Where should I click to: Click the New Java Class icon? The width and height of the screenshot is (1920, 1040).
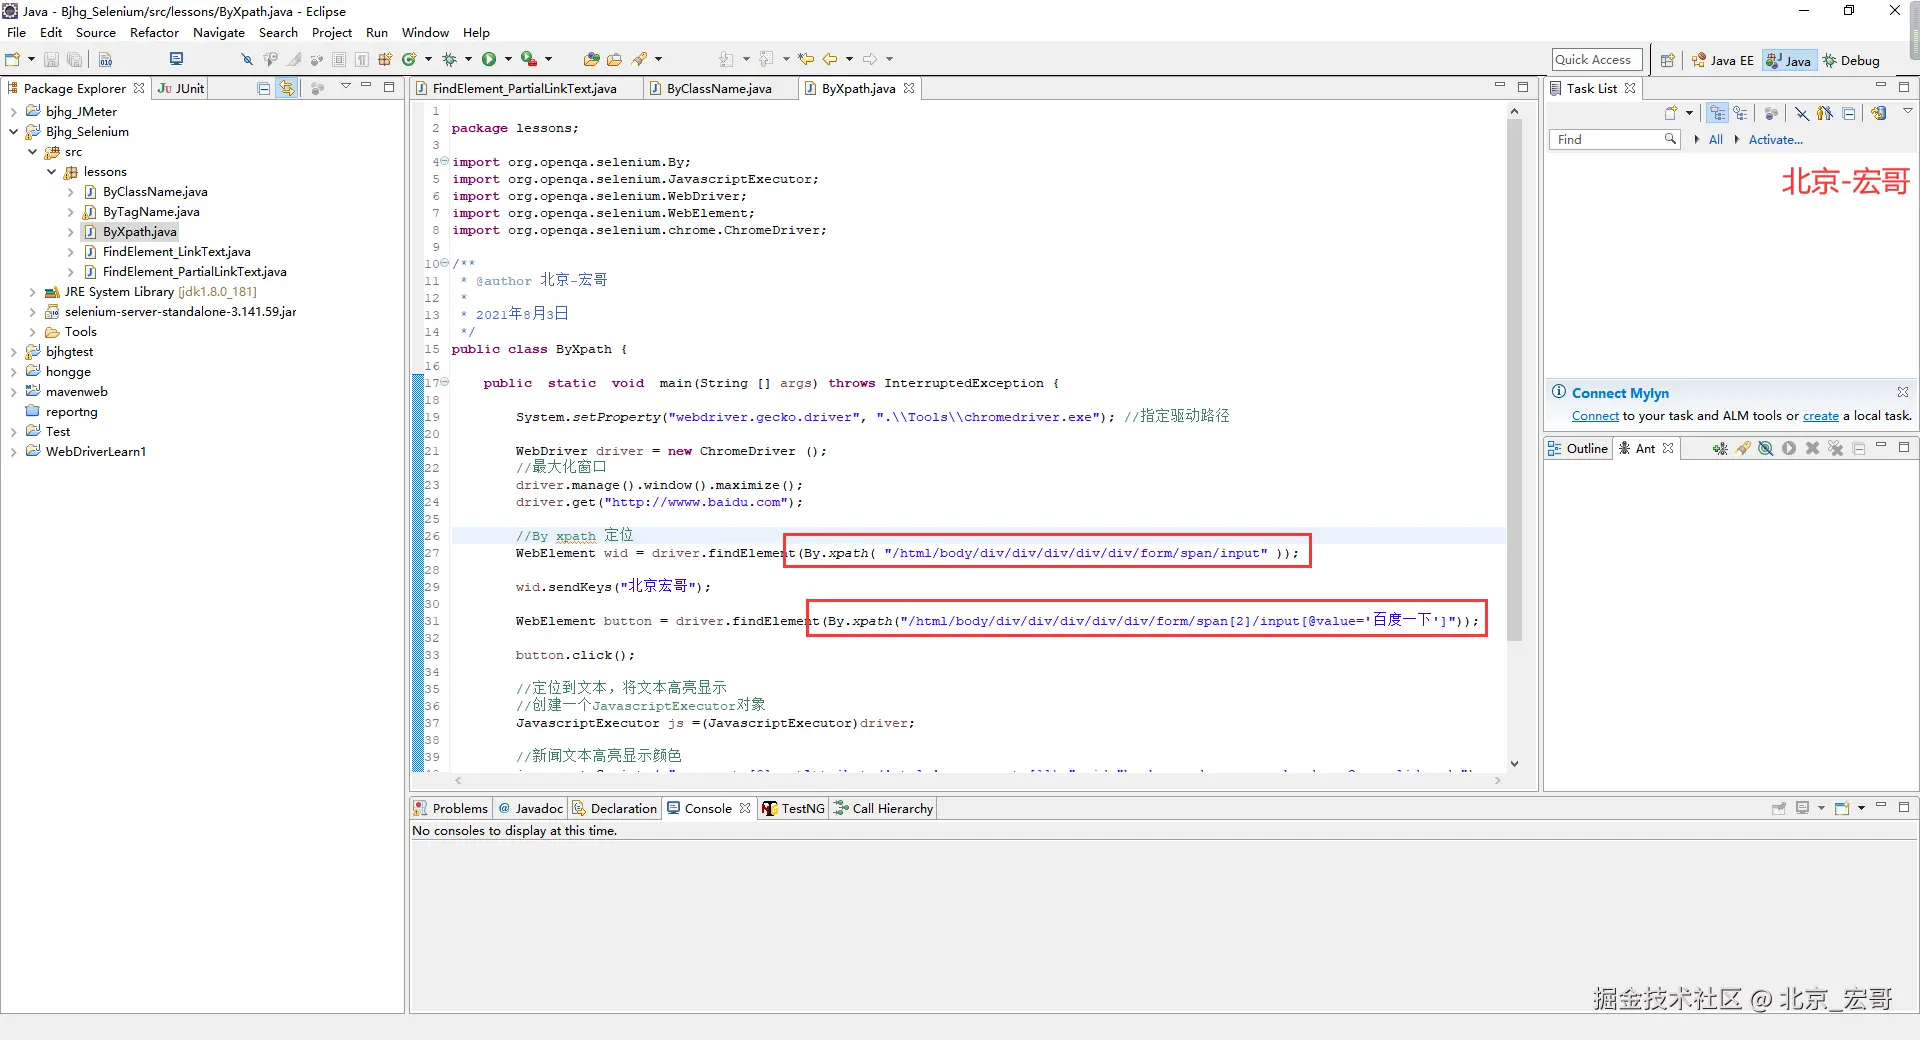tap(409, 60)
